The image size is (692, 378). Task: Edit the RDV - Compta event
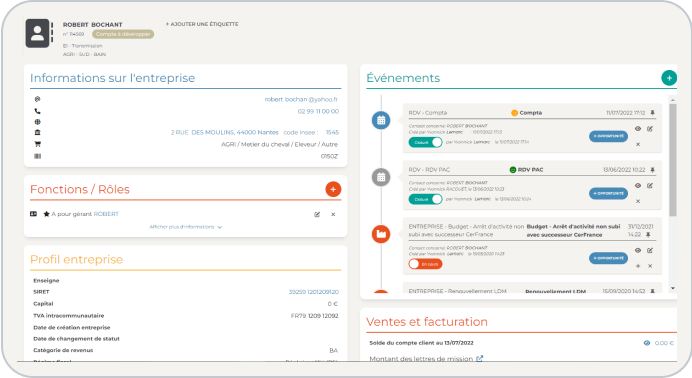point(650,129)
